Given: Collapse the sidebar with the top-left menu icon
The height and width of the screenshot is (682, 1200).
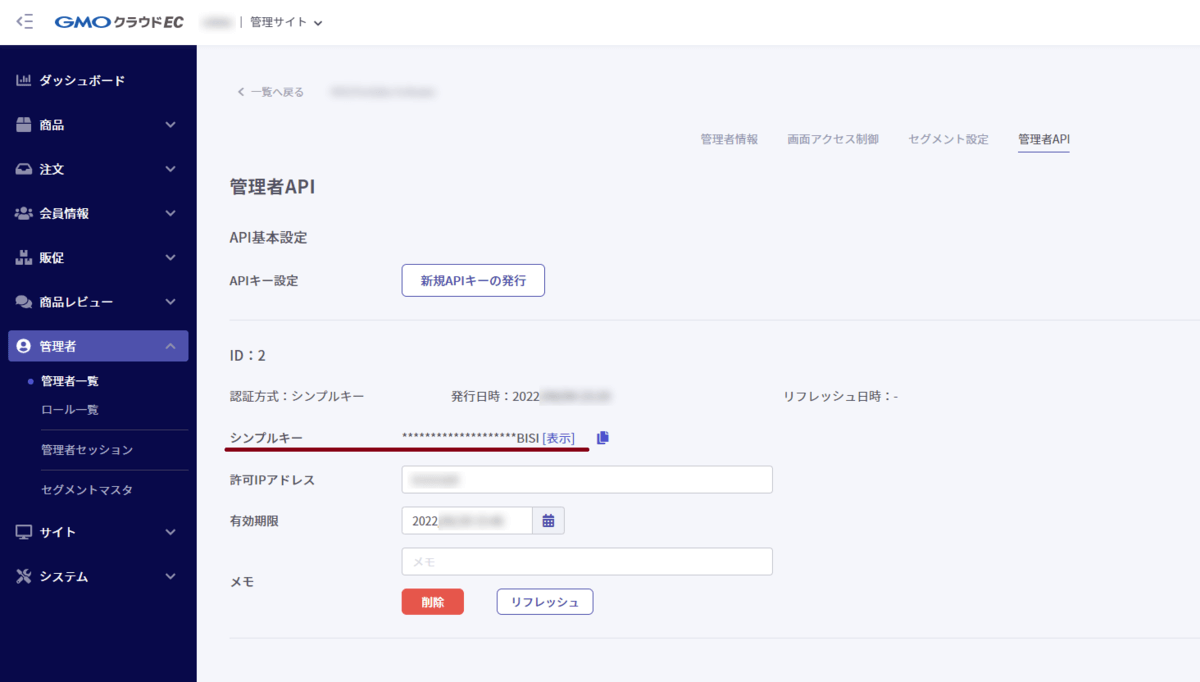Looking at the screenshot, I should (25, 21).
